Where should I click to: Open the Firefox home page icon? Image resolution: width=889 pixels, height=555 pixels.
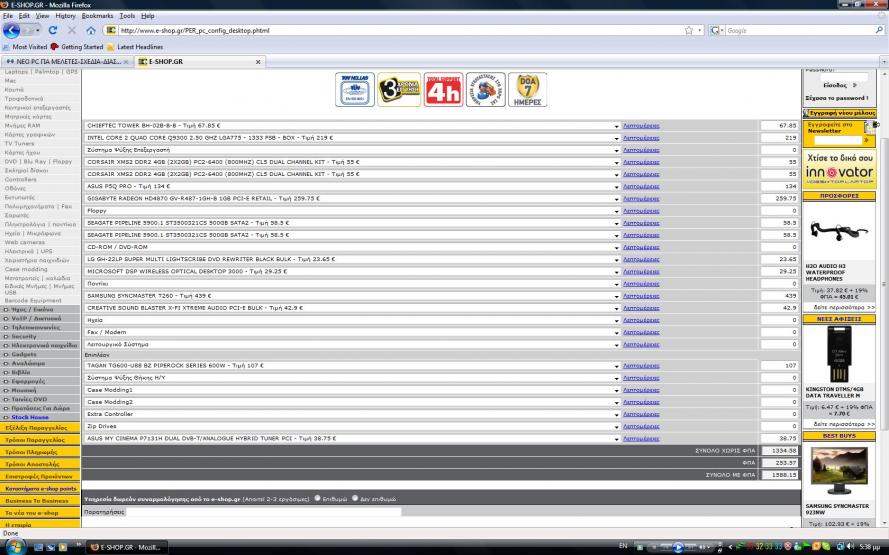(91, 30)
